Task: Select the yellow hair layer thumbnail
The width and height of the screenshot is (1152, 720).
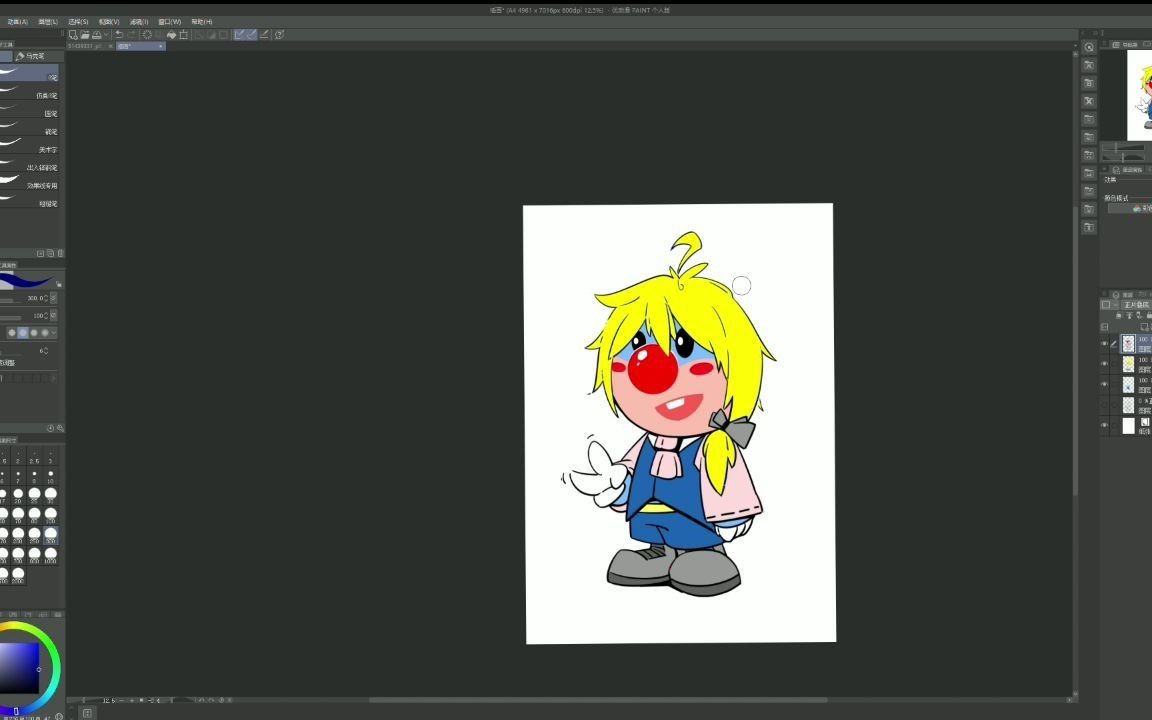Action: click(x=1128, y=364)
